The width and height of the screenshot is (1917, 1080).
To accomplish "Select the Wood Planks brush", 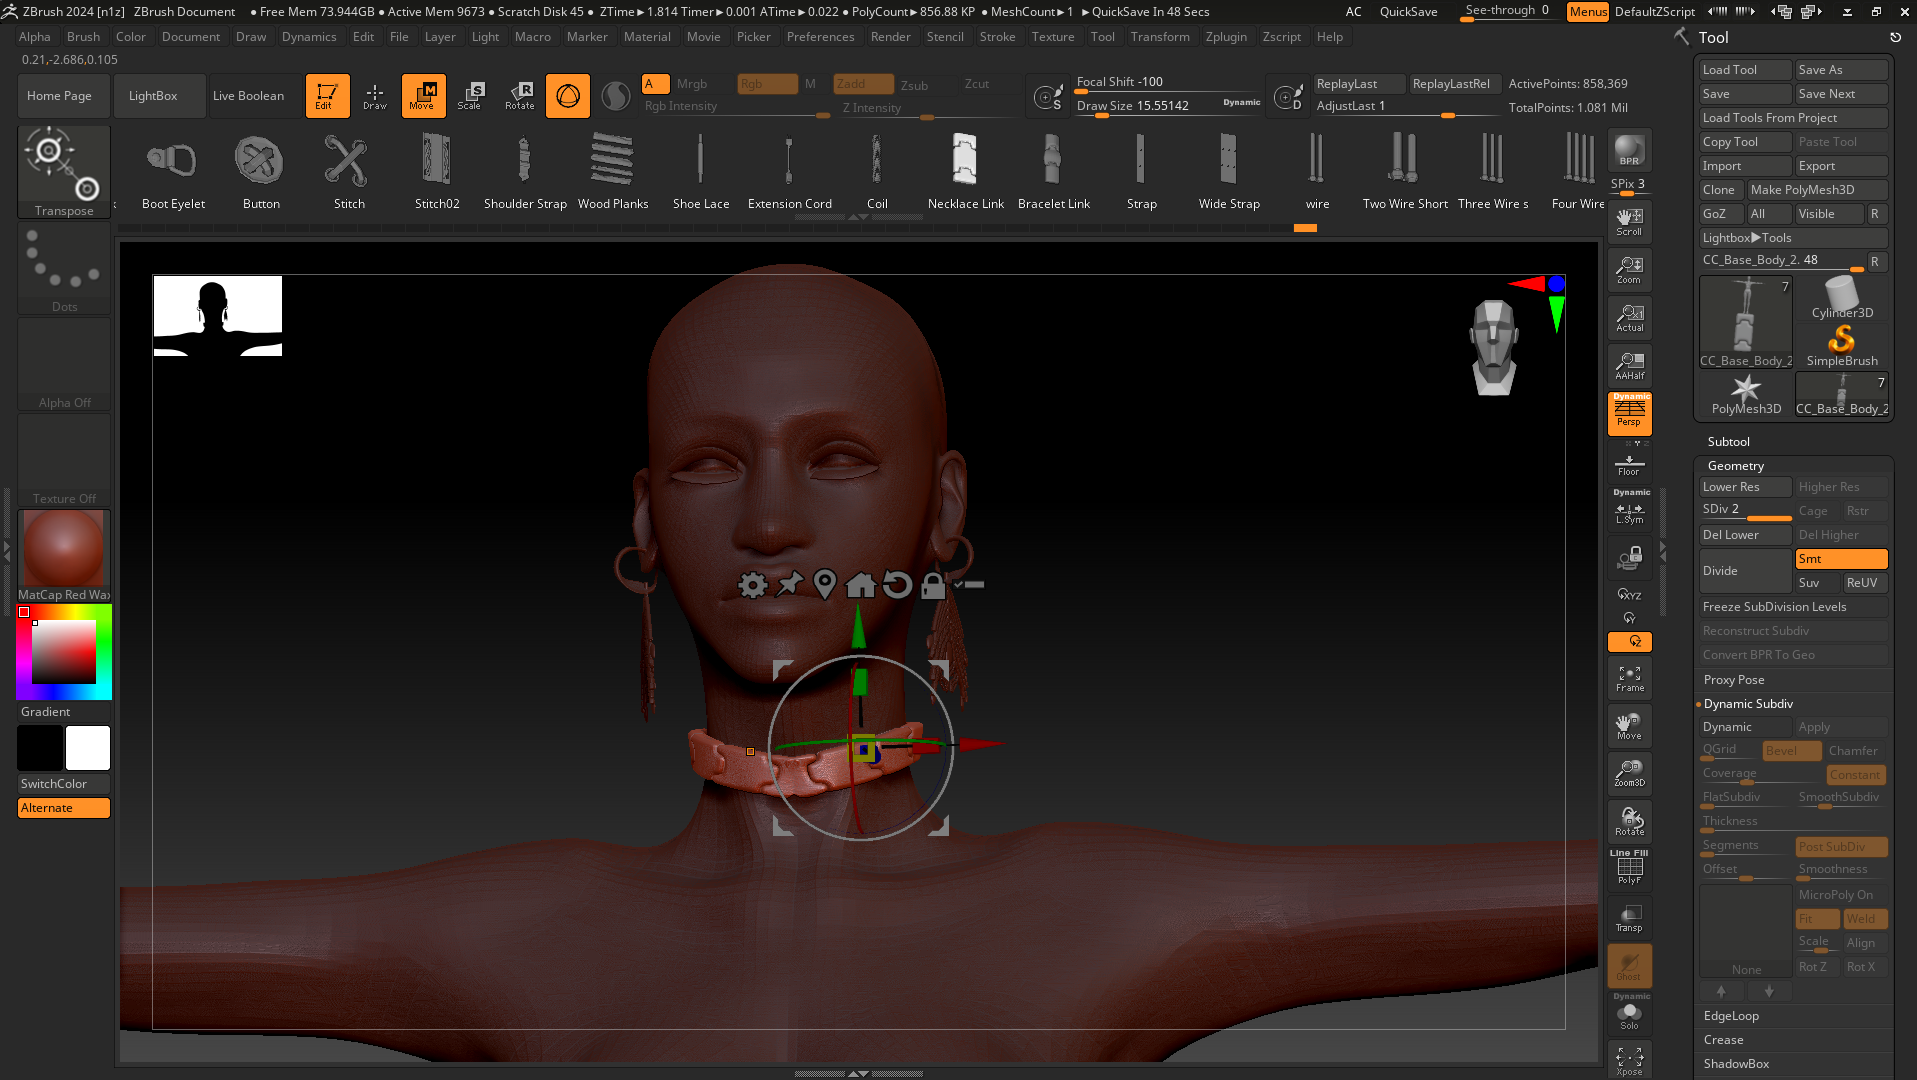I will coord(613,171).
